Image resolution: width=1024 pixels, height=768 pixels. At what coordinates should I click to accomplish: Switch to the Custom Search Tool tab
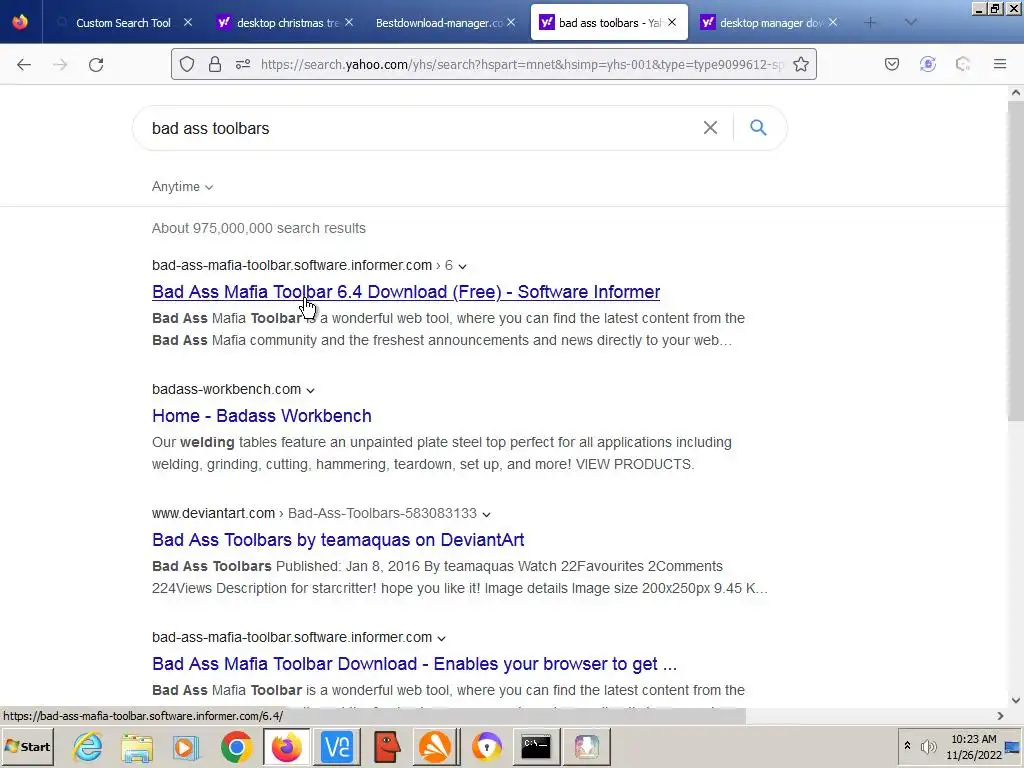pyautogui.click(x=123, y=23)
